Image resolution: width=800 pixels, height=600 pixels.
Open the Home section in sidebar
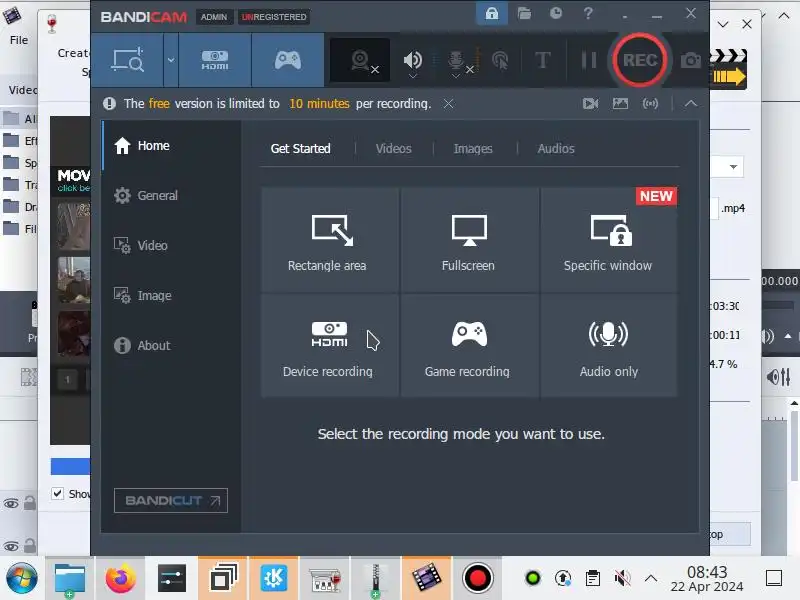[x=171, y=146]
